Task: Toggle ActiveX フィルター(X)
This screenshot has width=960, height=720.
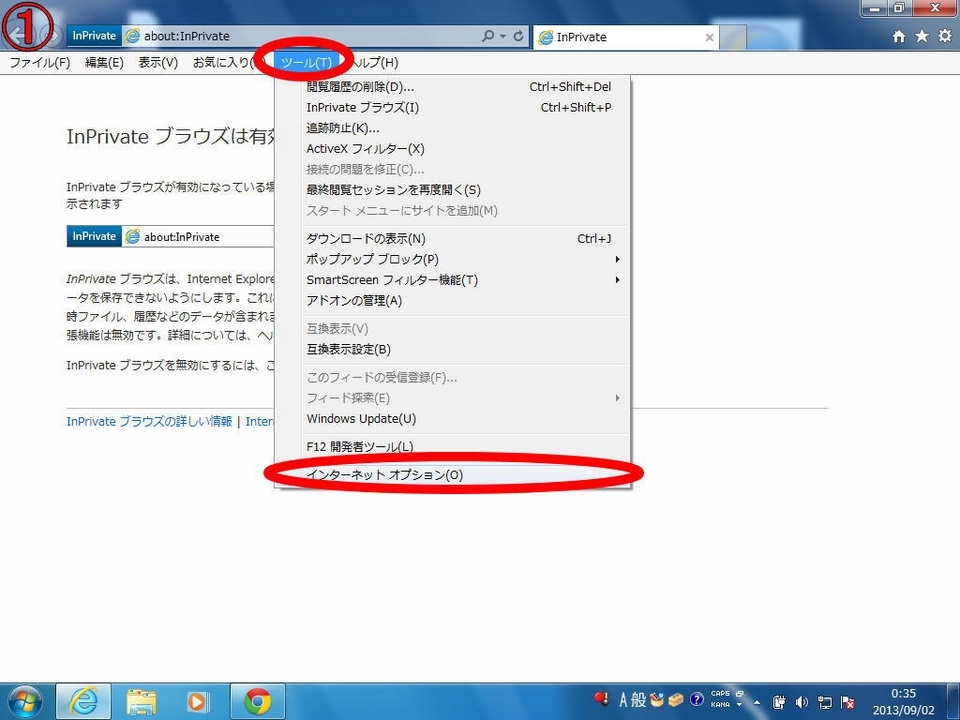Action: (452, 149)
